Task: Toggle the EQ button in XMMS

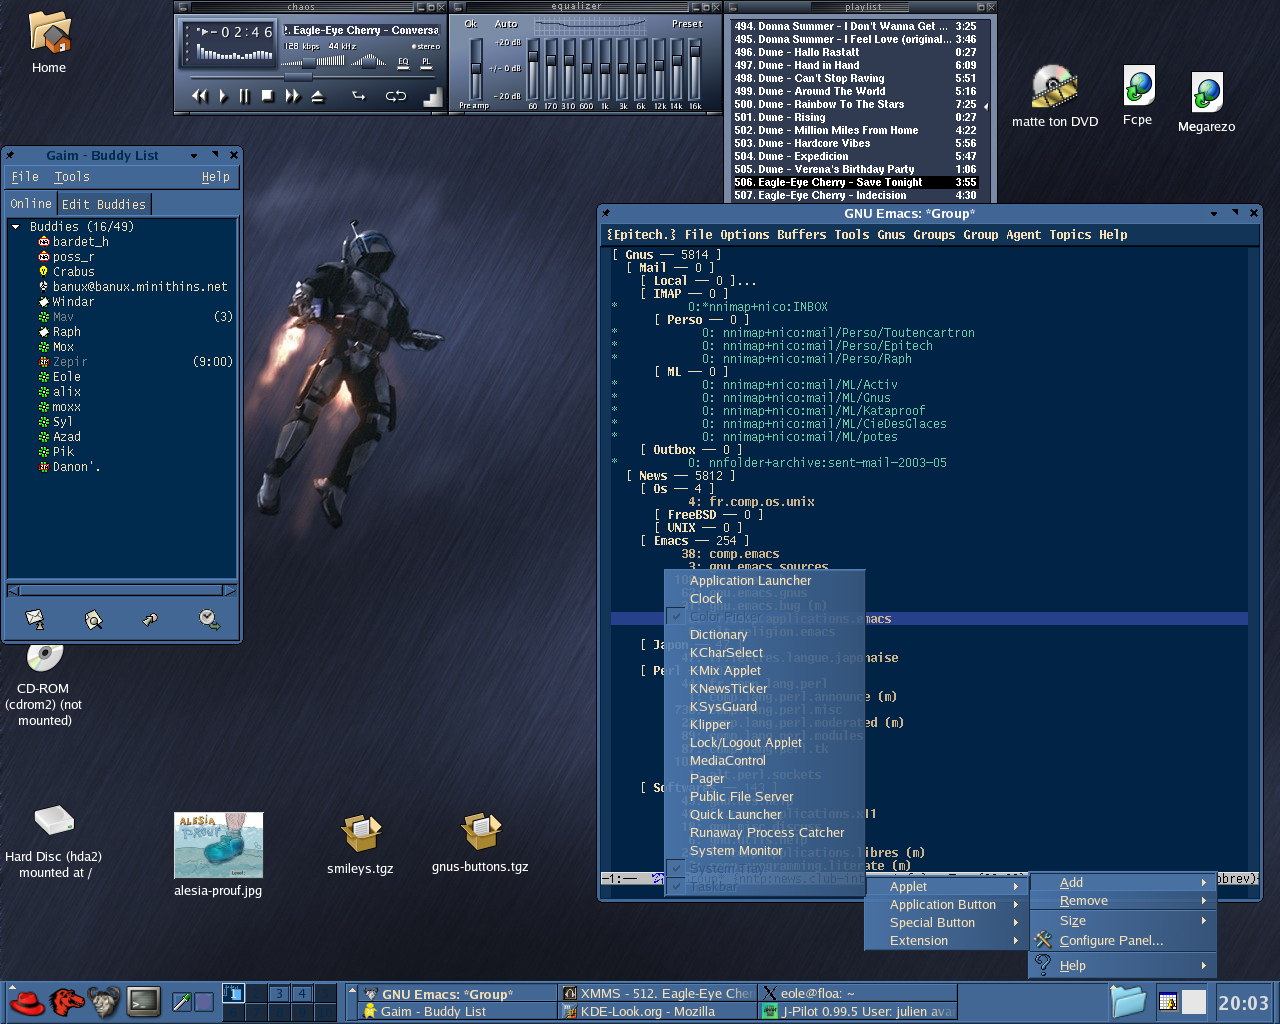Action: click(x=403, y=62)
